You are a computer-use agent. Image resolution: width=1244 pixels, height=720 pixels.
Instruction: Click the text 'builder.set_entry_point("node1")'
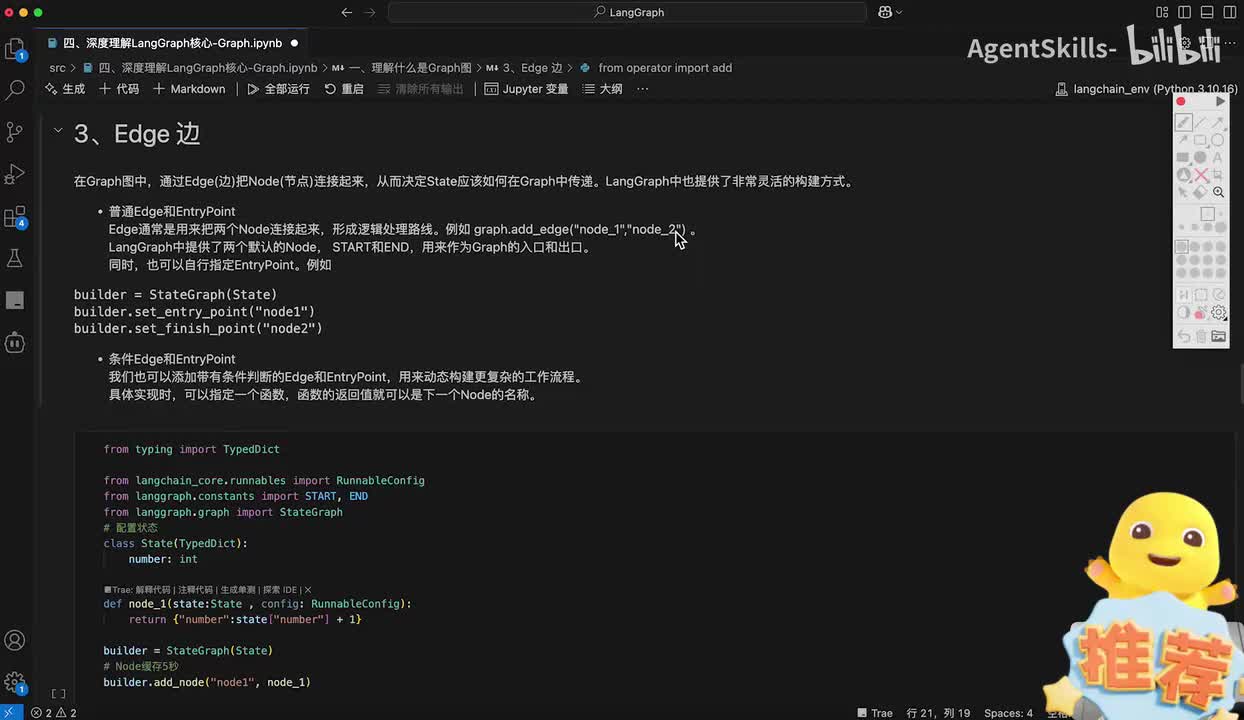(194, 311)
